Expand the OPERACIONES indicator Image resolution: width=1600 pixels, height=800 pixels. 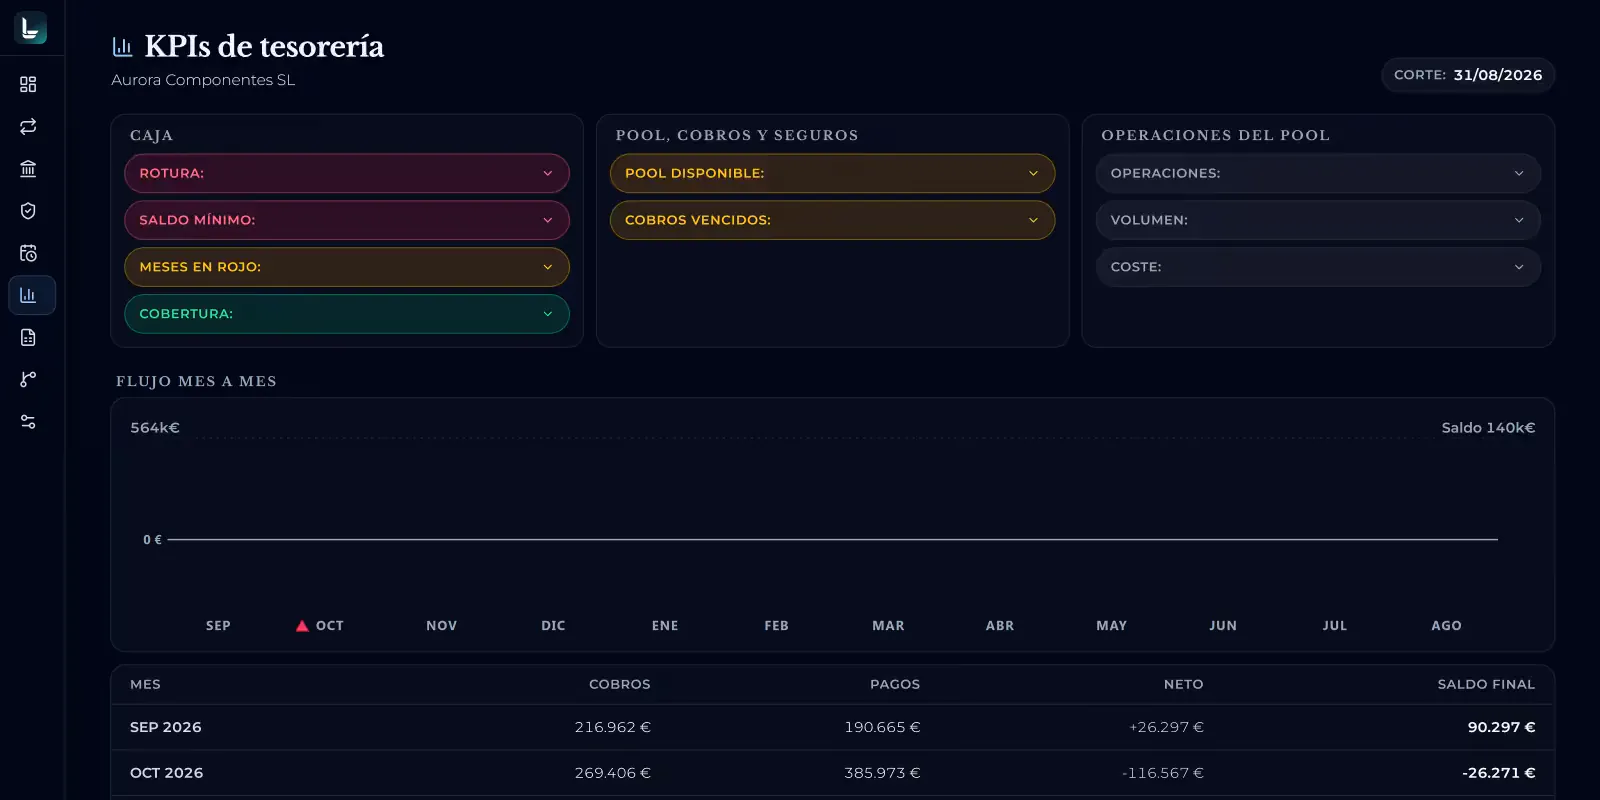[x=1318, y=173]
